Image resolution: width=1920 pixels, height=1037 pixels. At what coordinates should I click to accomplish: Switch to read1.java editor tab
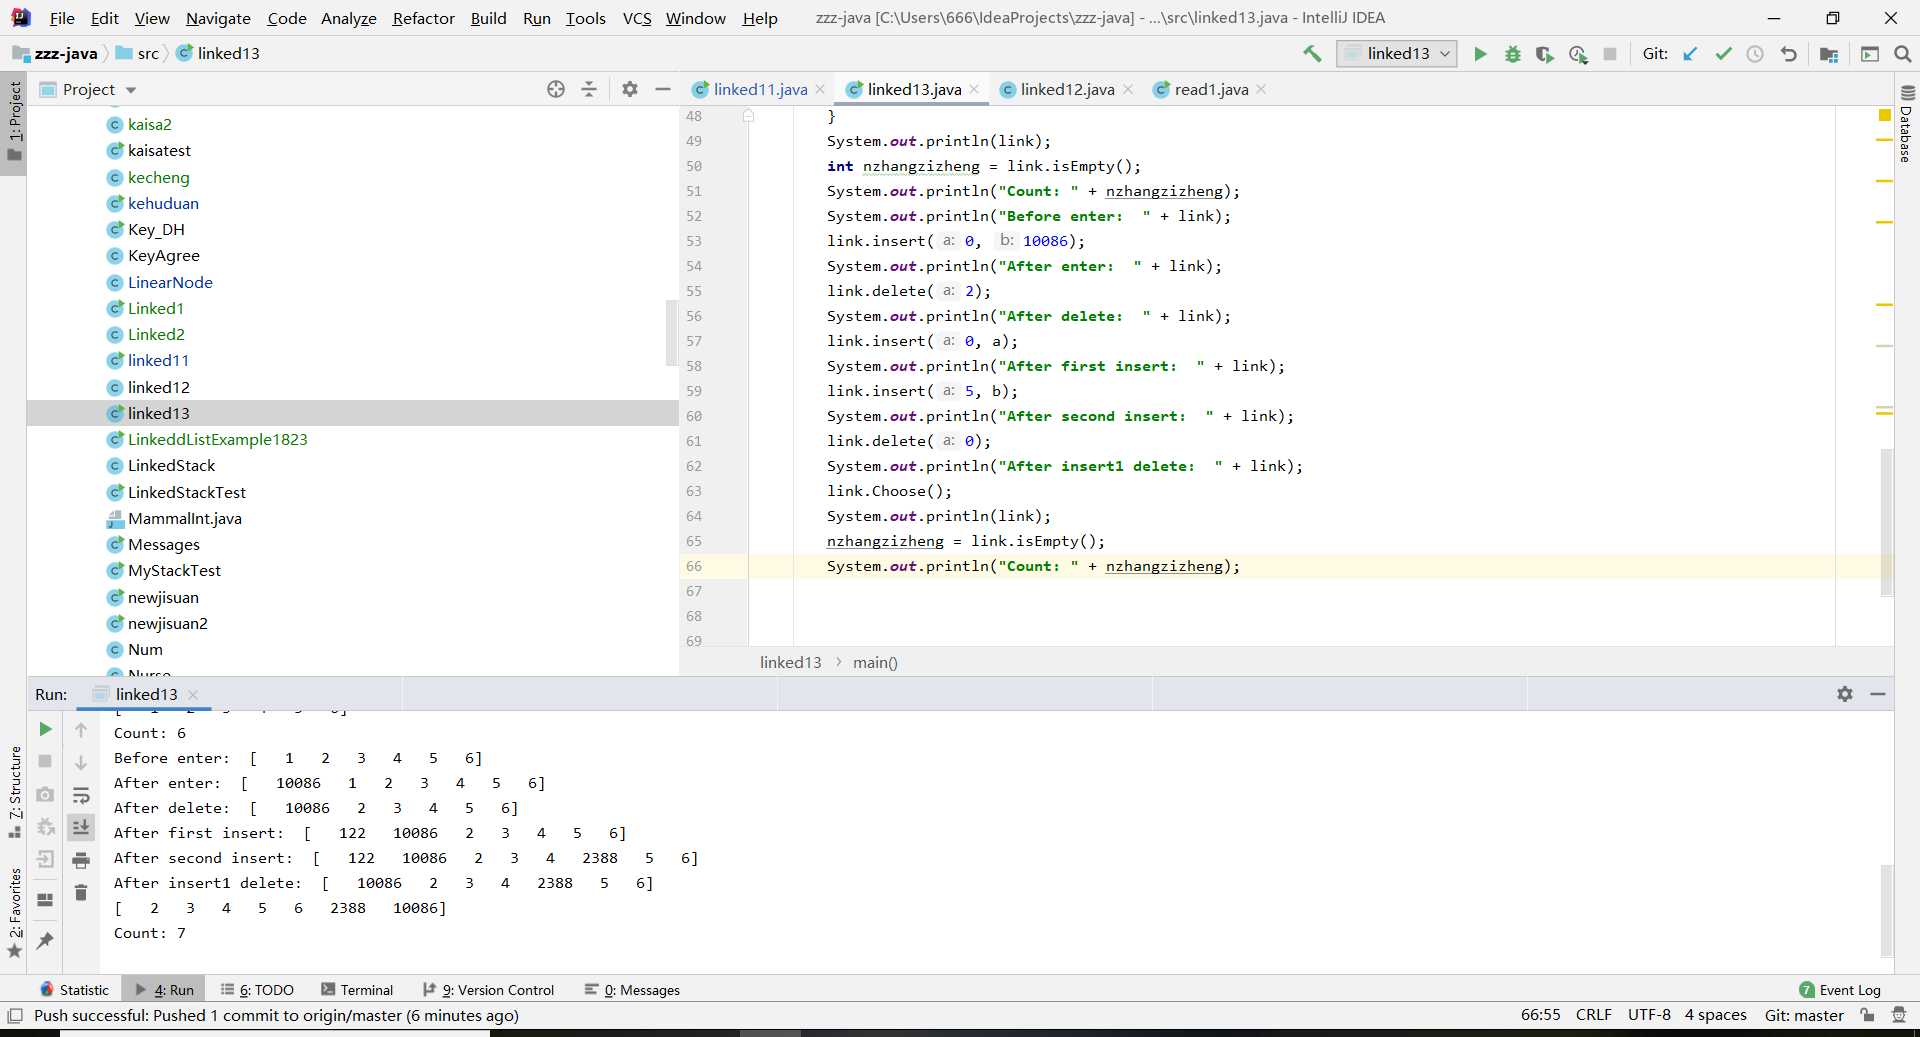tap(1211, 89)
